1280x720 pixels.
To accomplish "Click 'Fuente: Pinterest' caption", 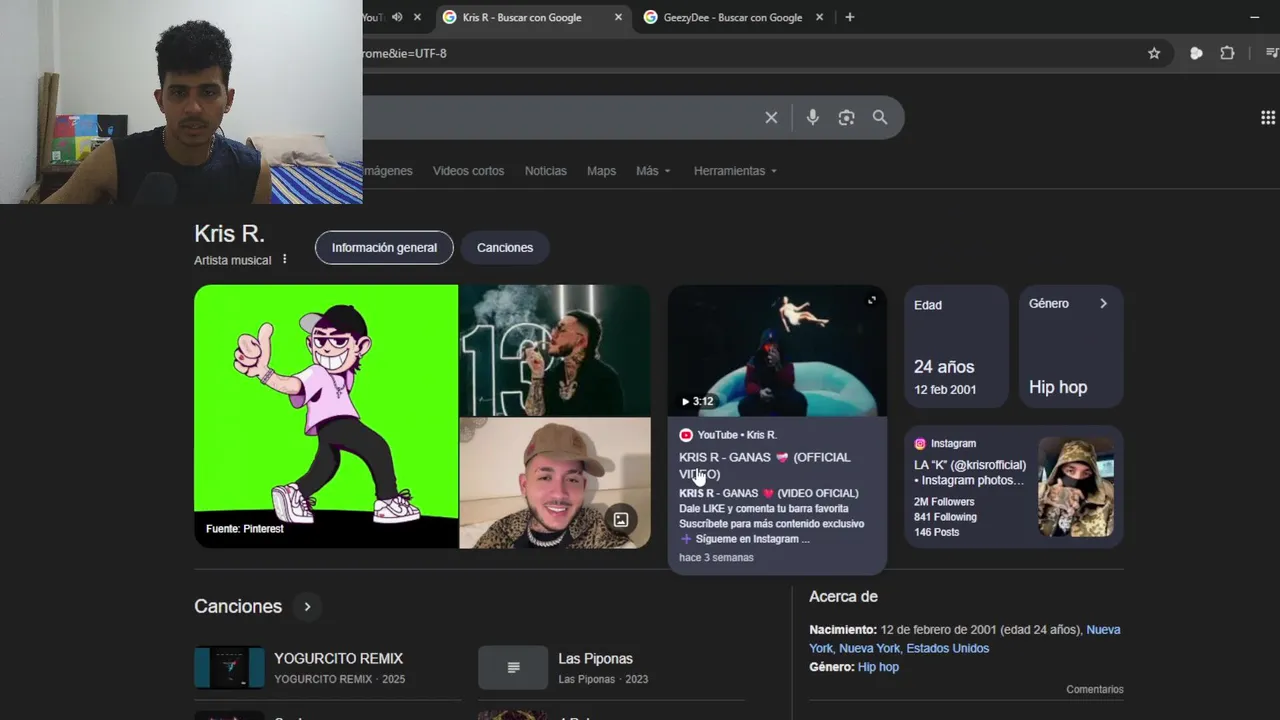I will 245,528.
